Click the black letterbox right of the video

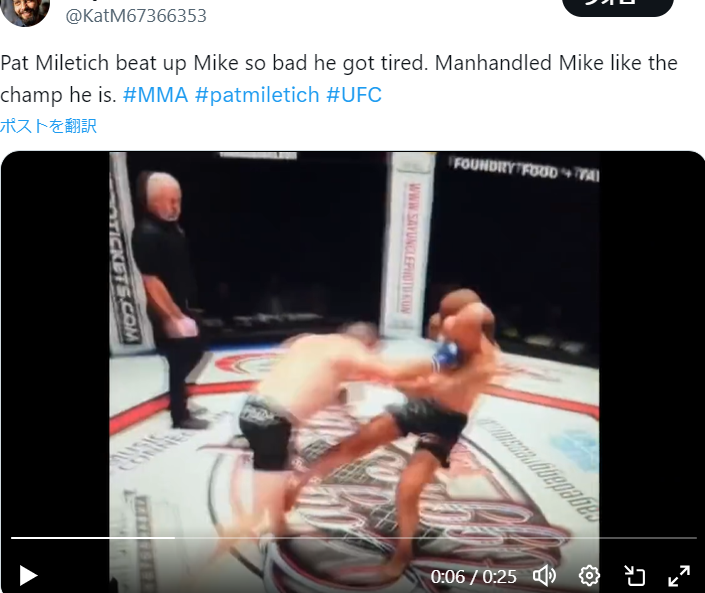[x=651, y=342]
